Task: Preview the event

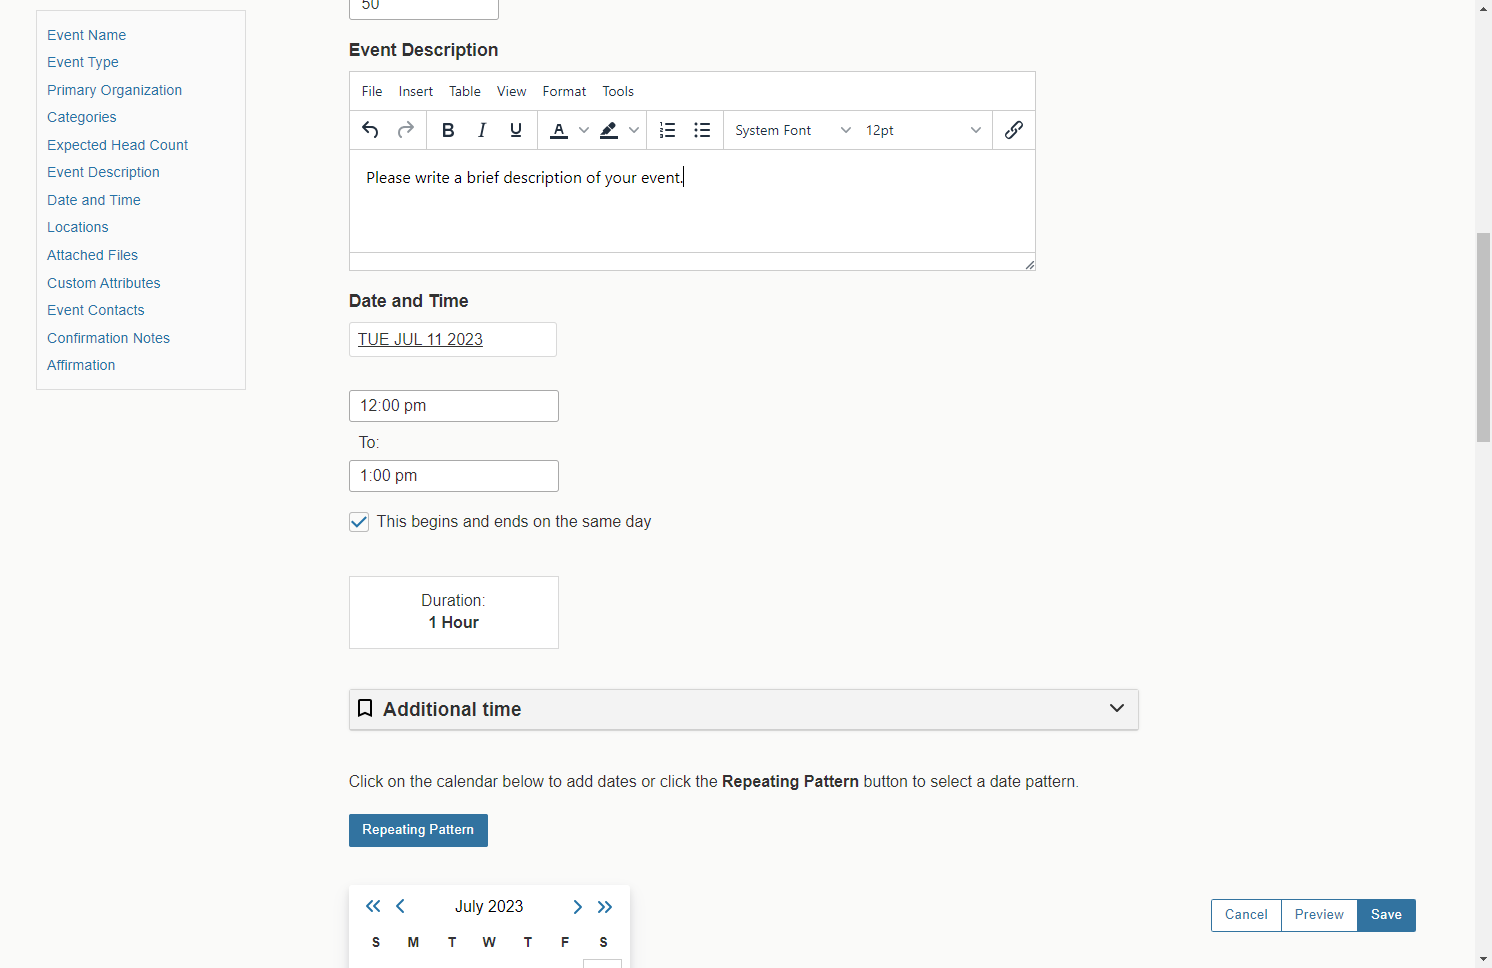Action: tap(1319, 915)
